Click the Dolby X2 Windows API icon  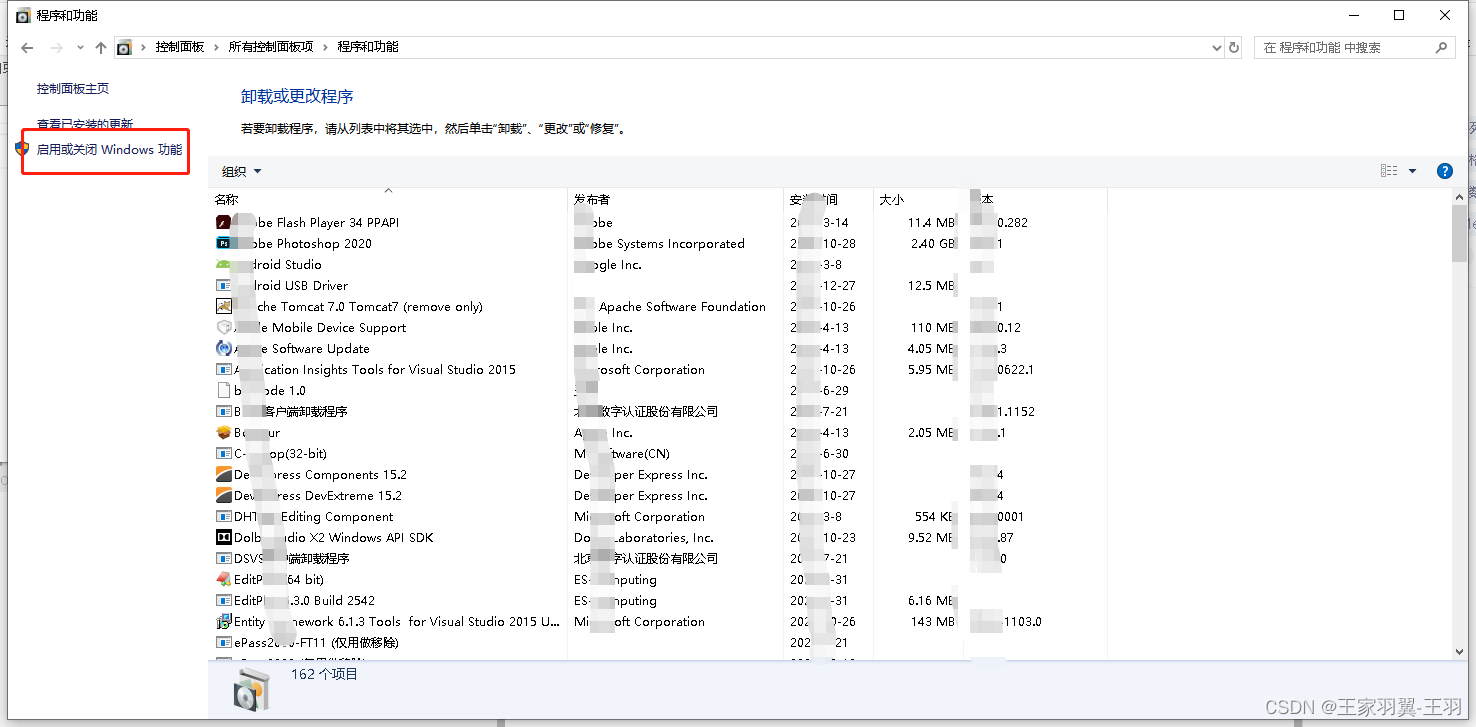click(x=224, y=538)
